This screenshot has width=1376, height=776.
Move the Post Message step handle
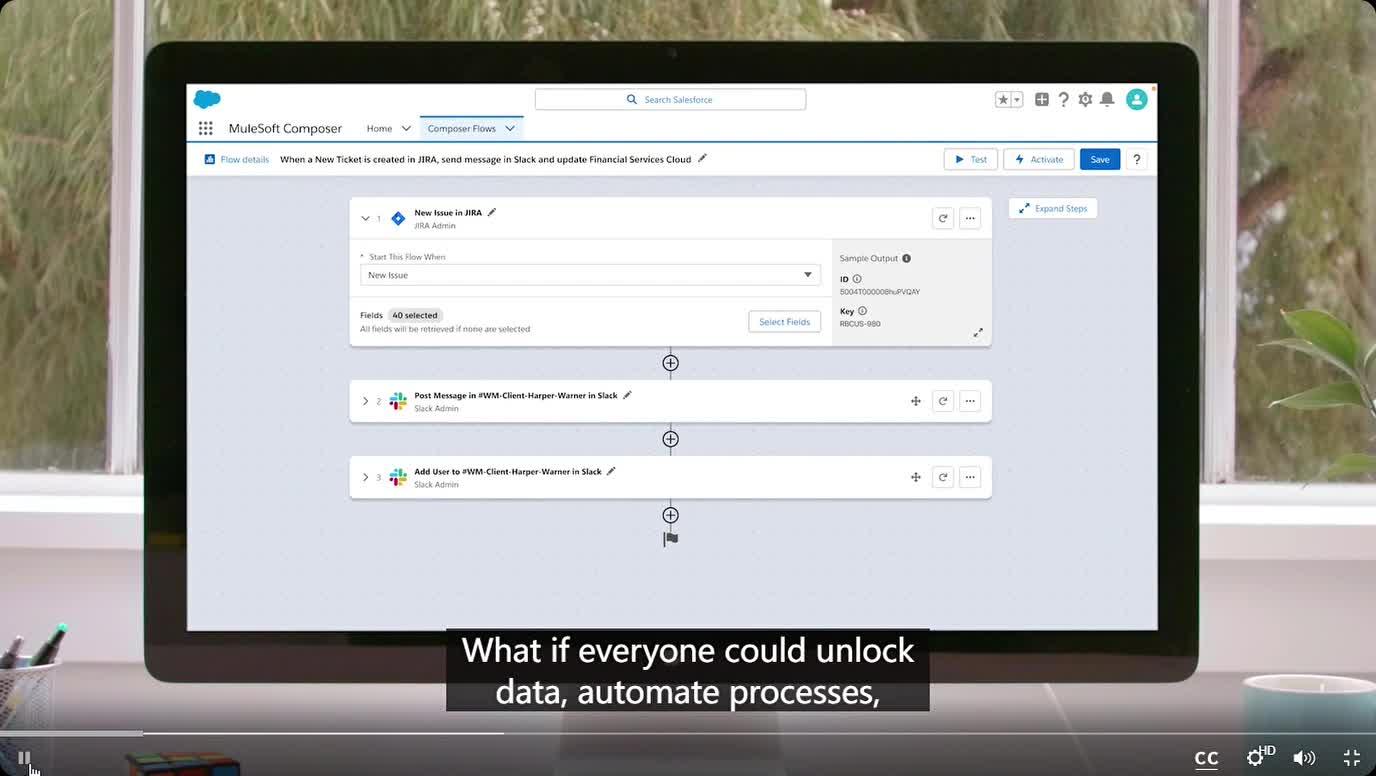click(915, 401)
